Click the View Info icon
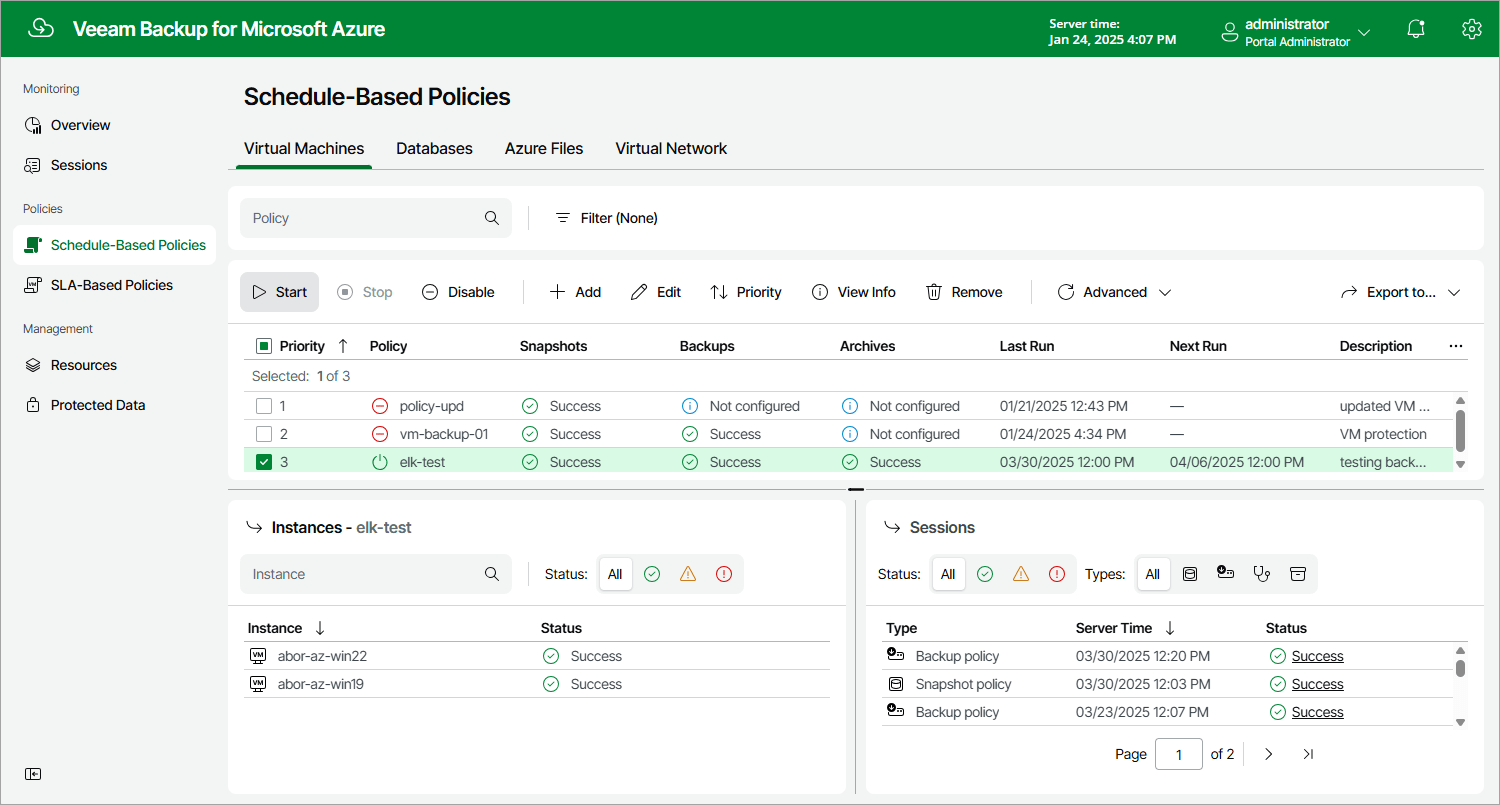1500x805 pixels. pyautogui.click(x=822, y=291)
